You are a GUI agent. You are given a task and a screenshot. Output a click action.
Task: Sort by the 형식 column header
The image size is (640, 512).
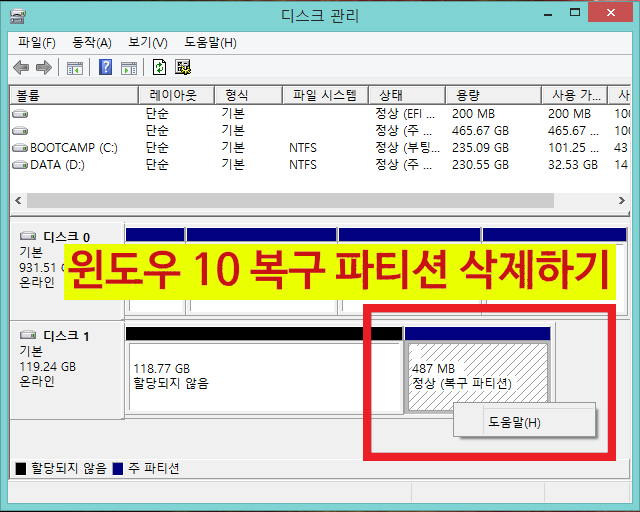click(249, 96)
